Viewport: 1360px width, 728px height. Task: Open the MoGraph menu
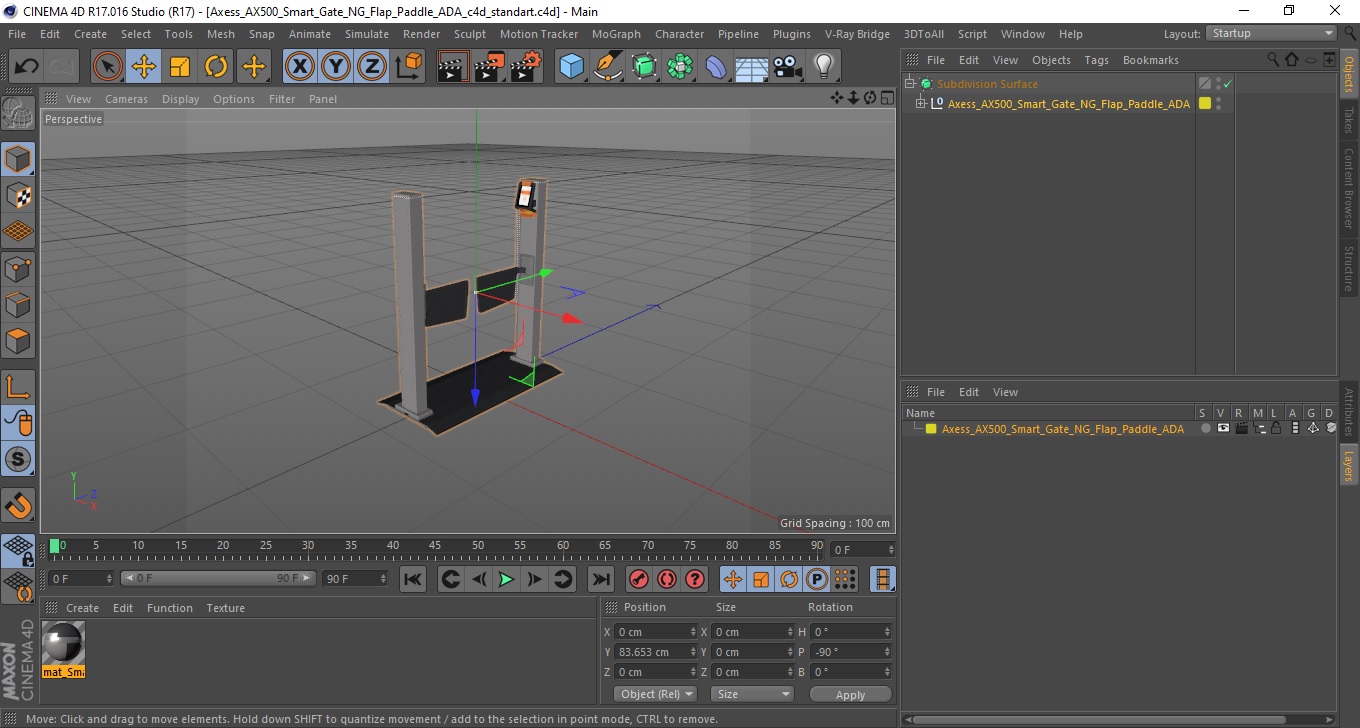point(616,34)
